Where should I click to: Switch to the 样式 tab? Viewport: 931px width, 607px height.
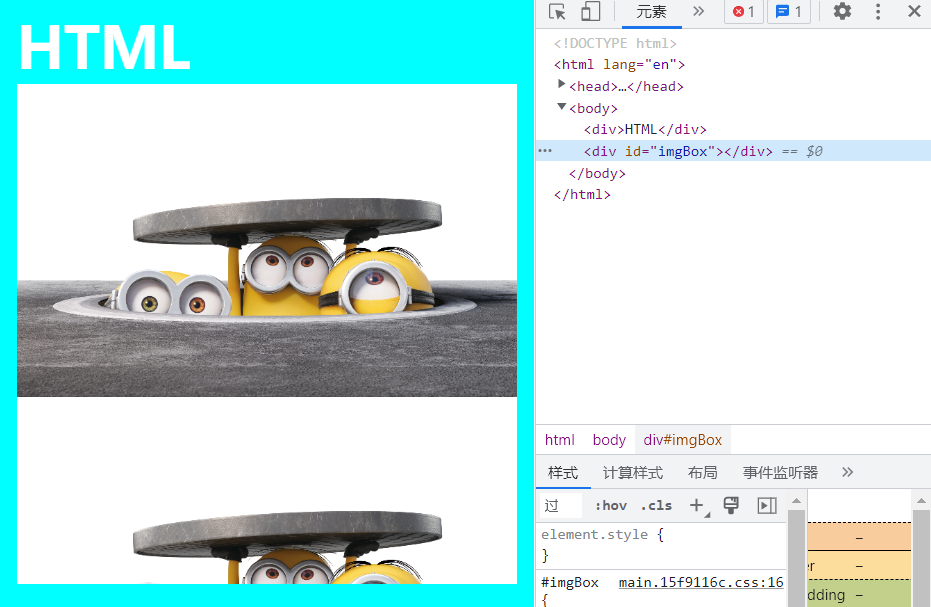pyautogui.click(x=563, y=473)
